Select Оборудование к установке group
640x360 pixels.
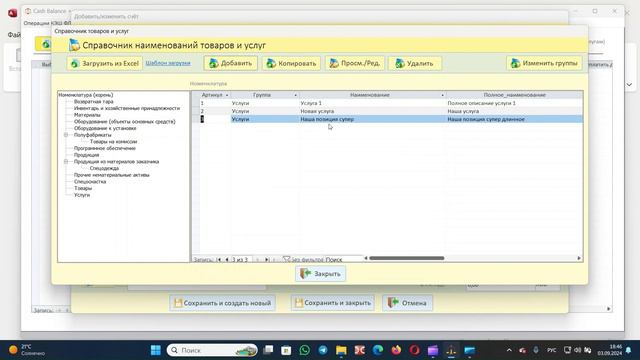coord(105,128)
